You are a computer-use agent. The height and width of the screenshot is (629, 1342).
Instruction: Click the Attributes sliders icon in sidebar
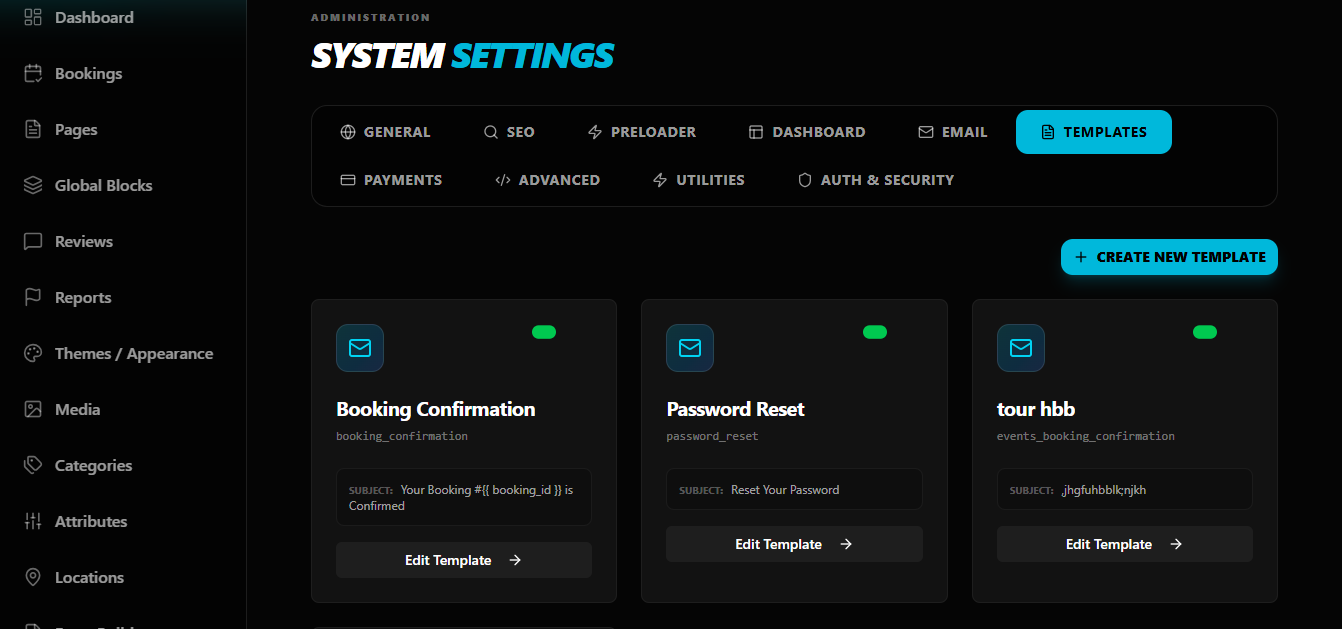click(x=33, y=521)
